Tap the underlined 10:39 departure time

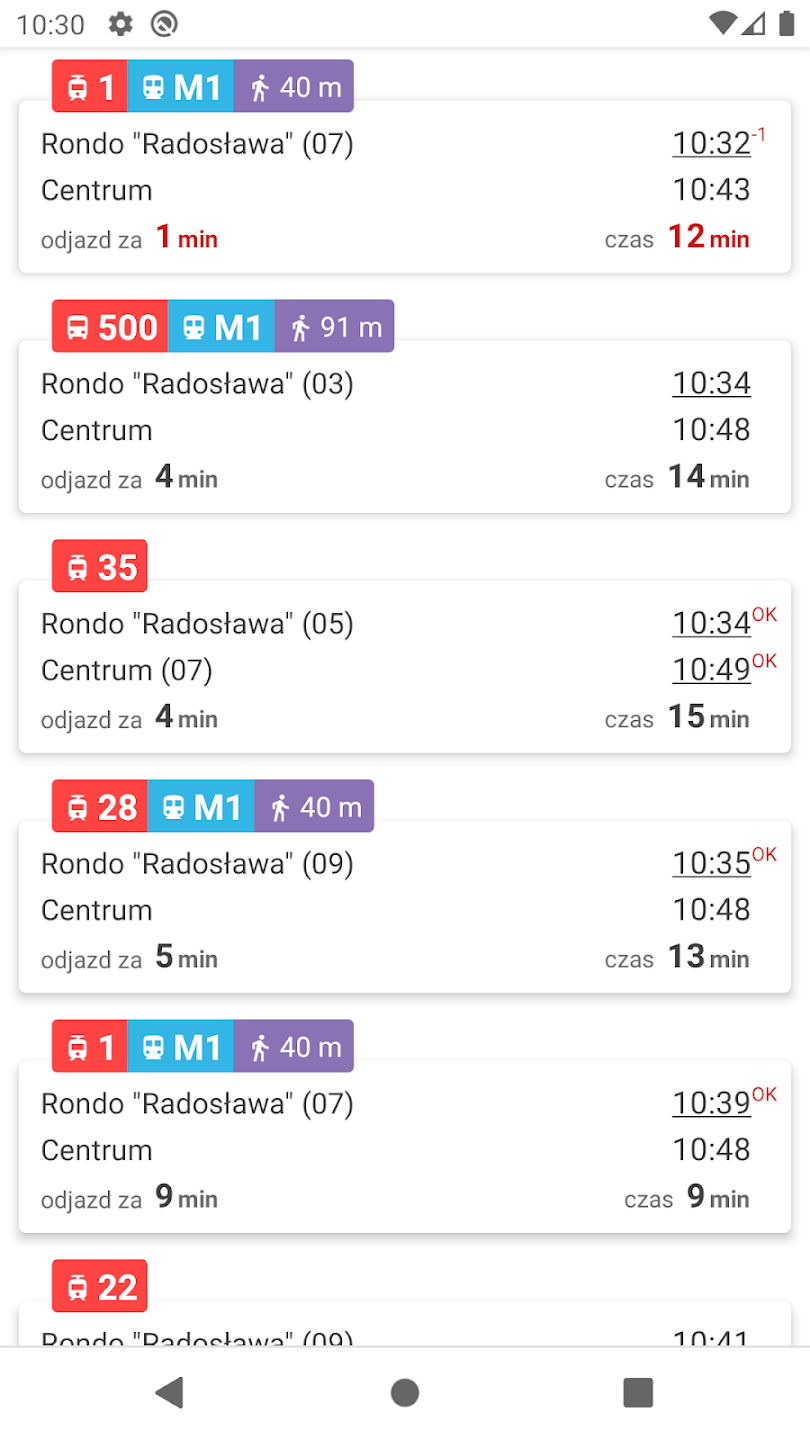(x=711, y=1103)
